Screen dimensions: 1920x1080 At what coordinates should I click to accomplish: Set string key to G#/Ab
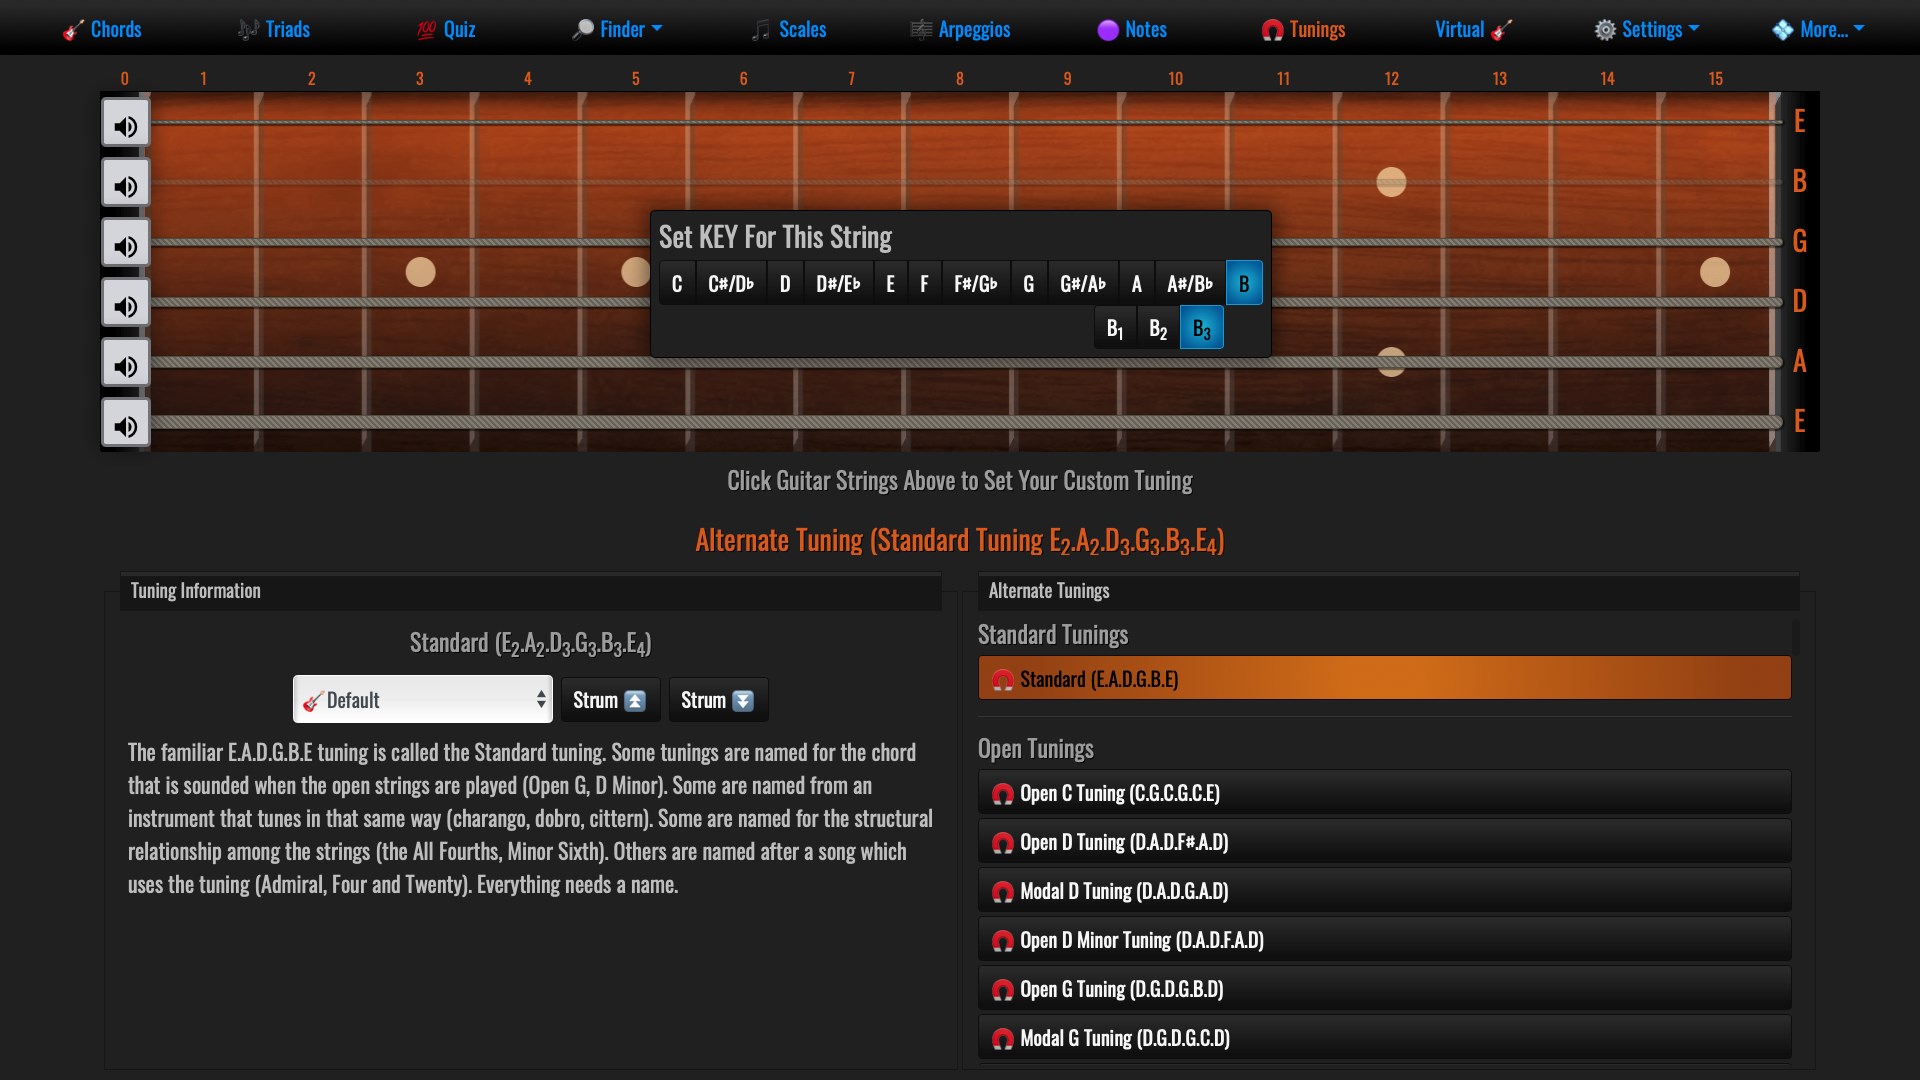pyautogui.click(x=1083, y=284)
